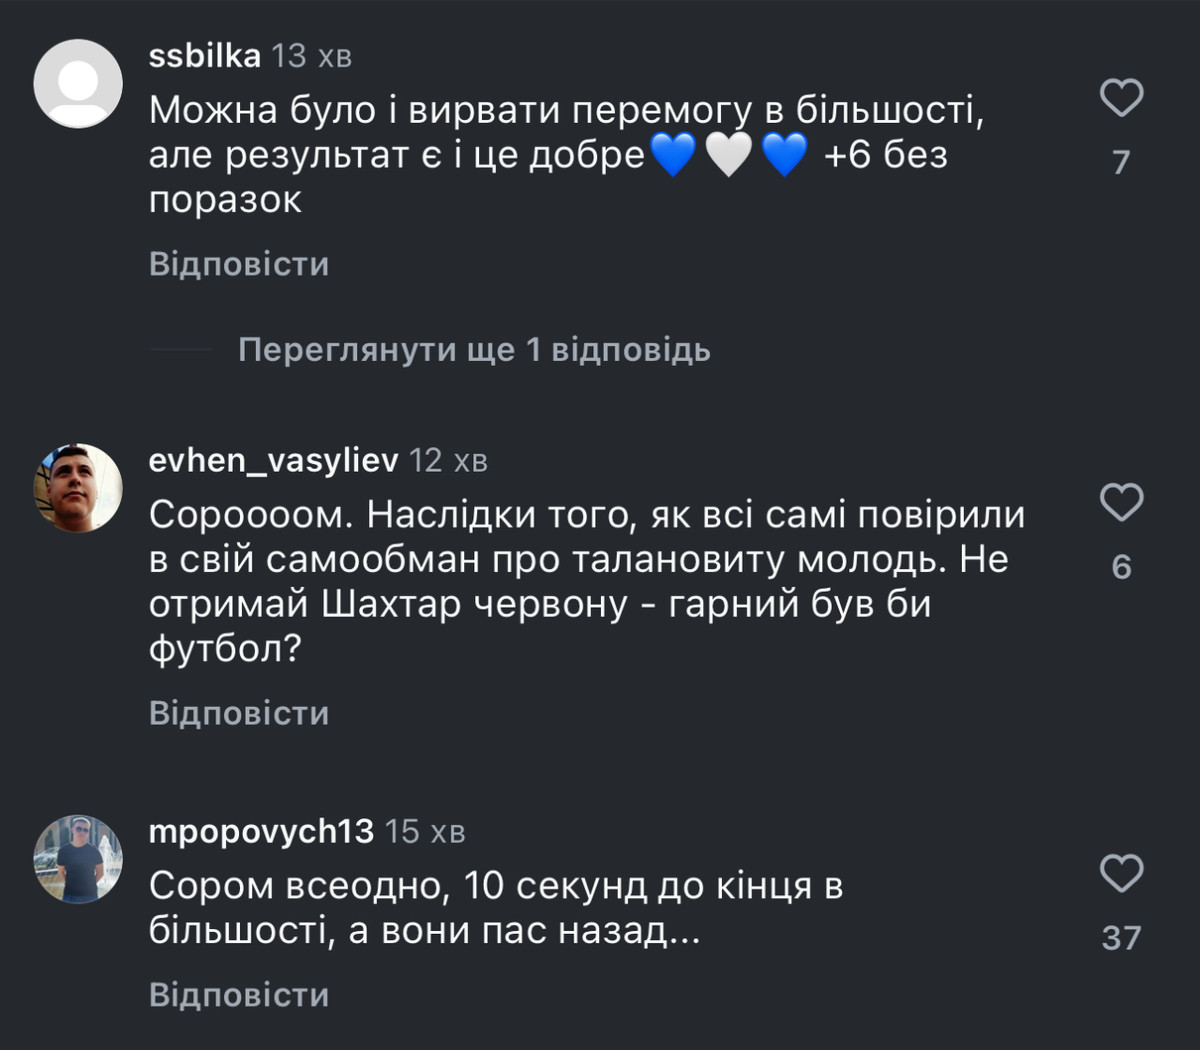Click the '13 хв' timestamp on ssbilka's comment

coord(312,56)
